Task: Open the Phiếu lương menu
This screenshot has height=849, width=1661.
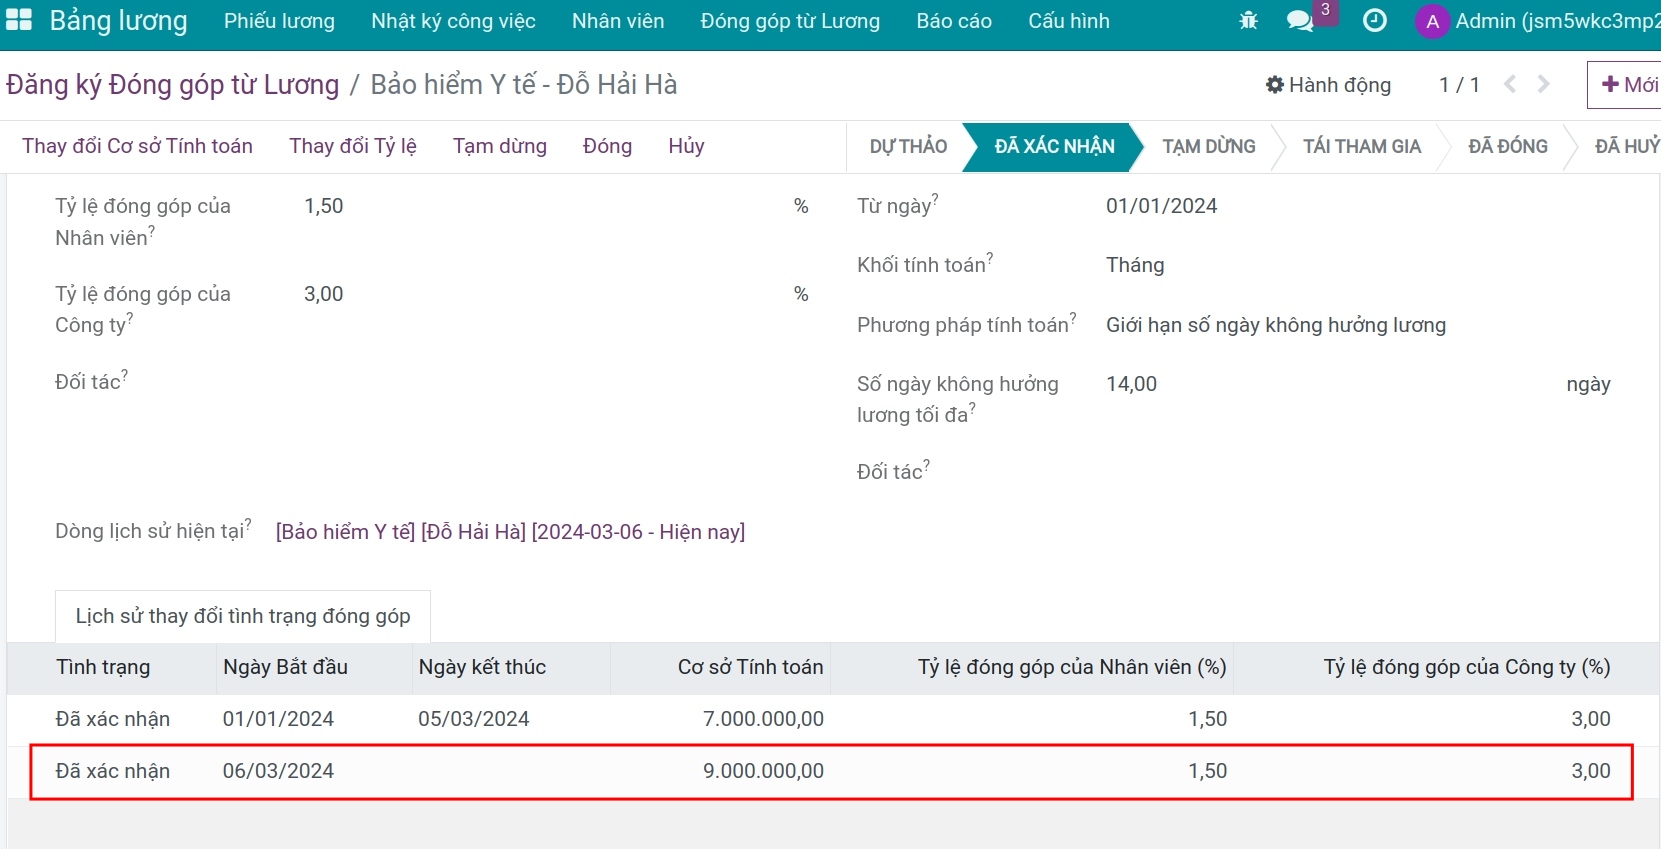Action: tap(279, 21)
